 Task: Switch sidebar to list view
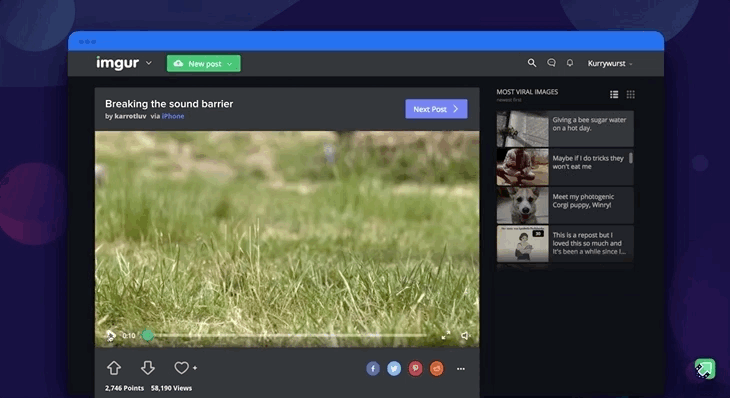pos(614,94)
